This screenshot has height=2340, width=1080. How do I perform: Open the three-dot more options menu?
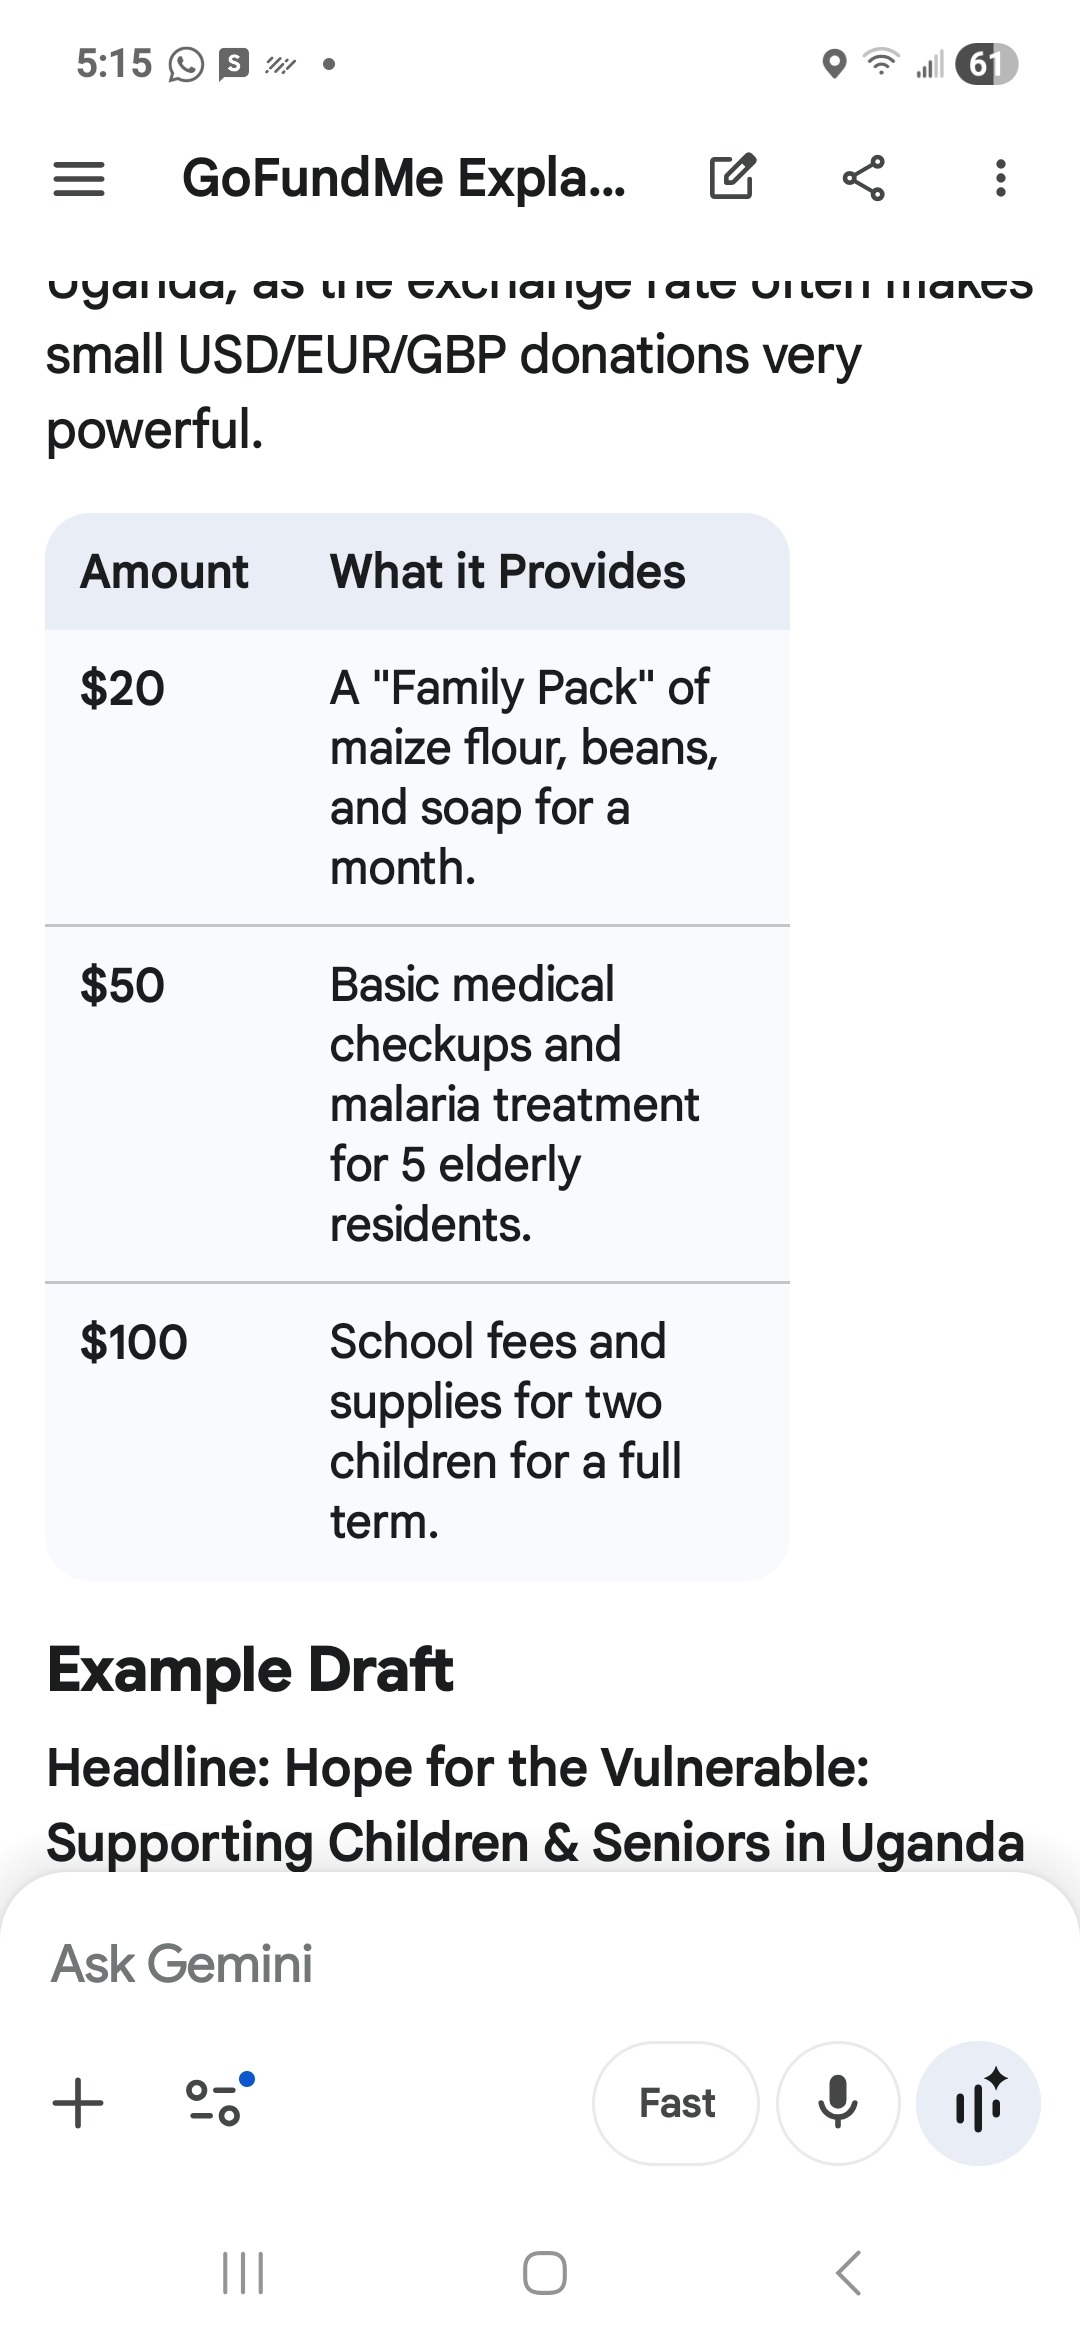point(1000,179)
